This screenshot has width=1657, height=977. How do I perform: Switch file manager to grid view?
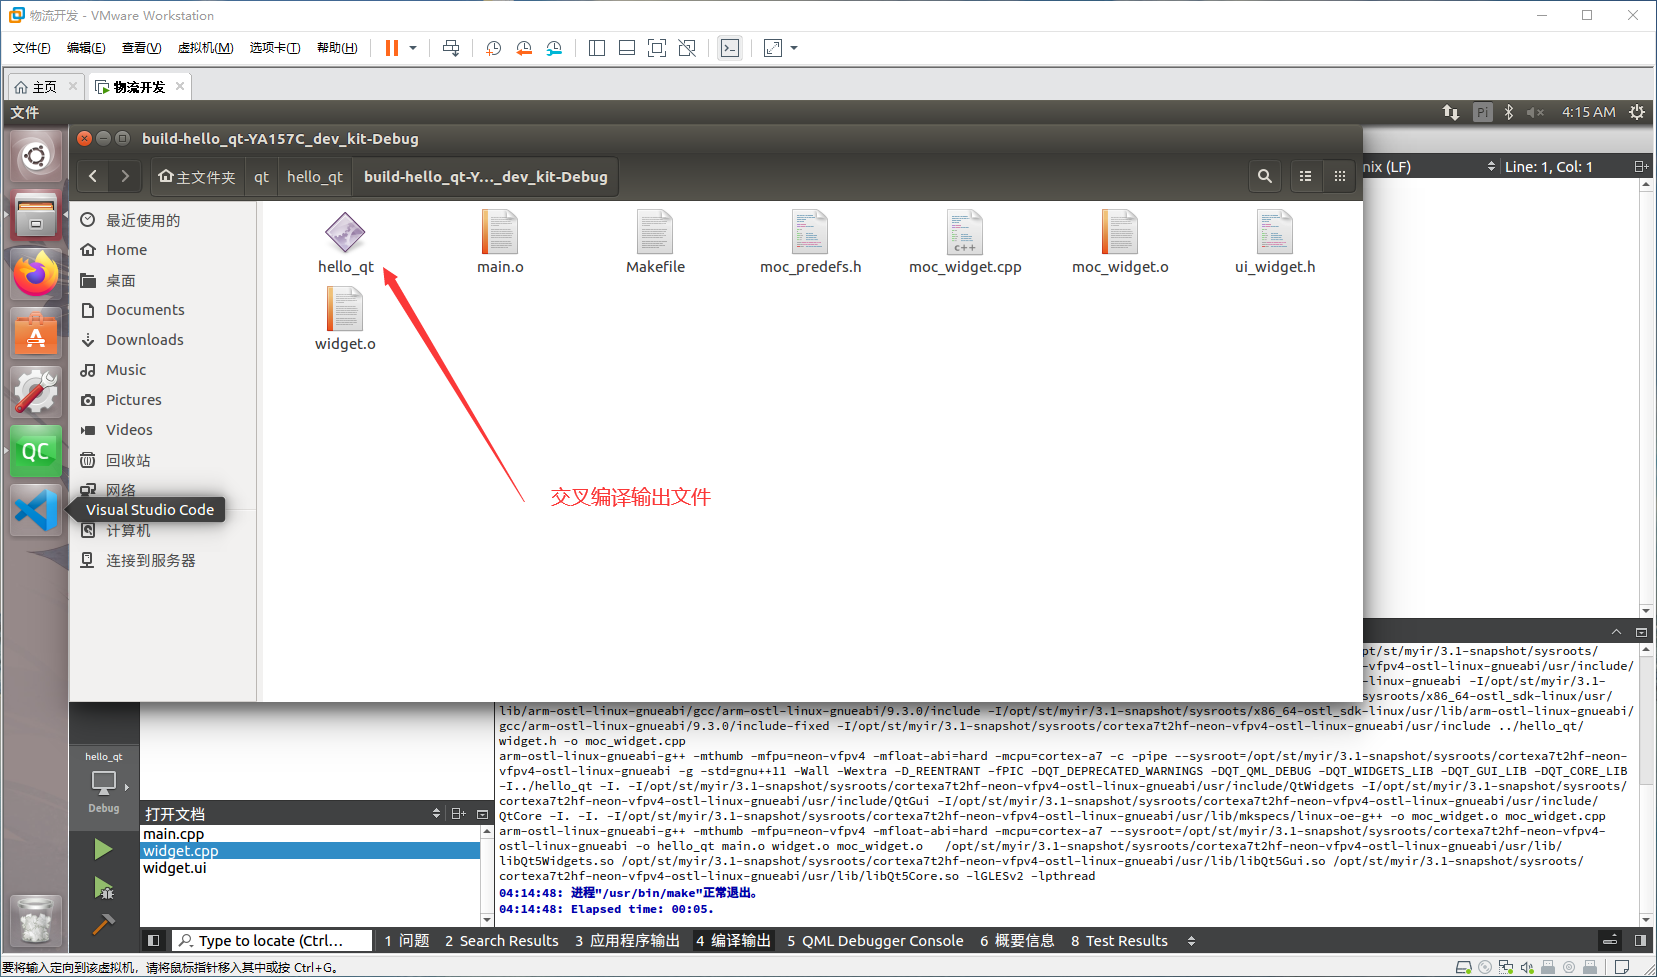[1339, 176]
